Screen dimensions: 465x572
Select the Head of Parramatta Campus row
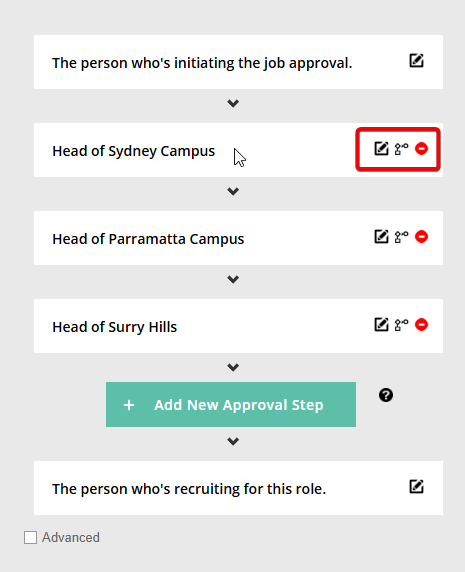[x=239, y=238]
